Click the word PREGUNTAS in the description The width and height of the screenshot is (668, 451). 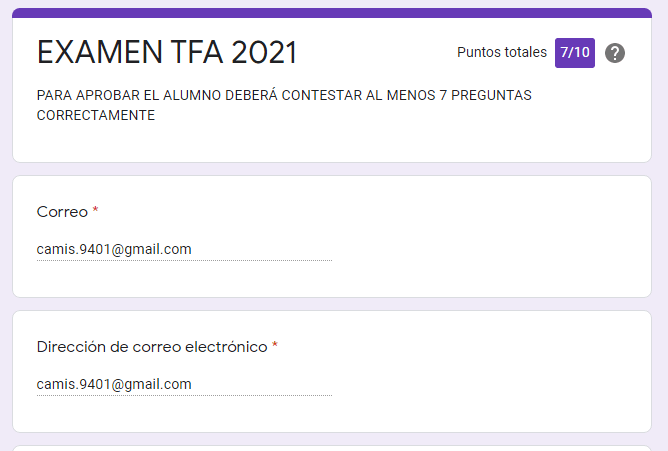[x=491, y=96]
